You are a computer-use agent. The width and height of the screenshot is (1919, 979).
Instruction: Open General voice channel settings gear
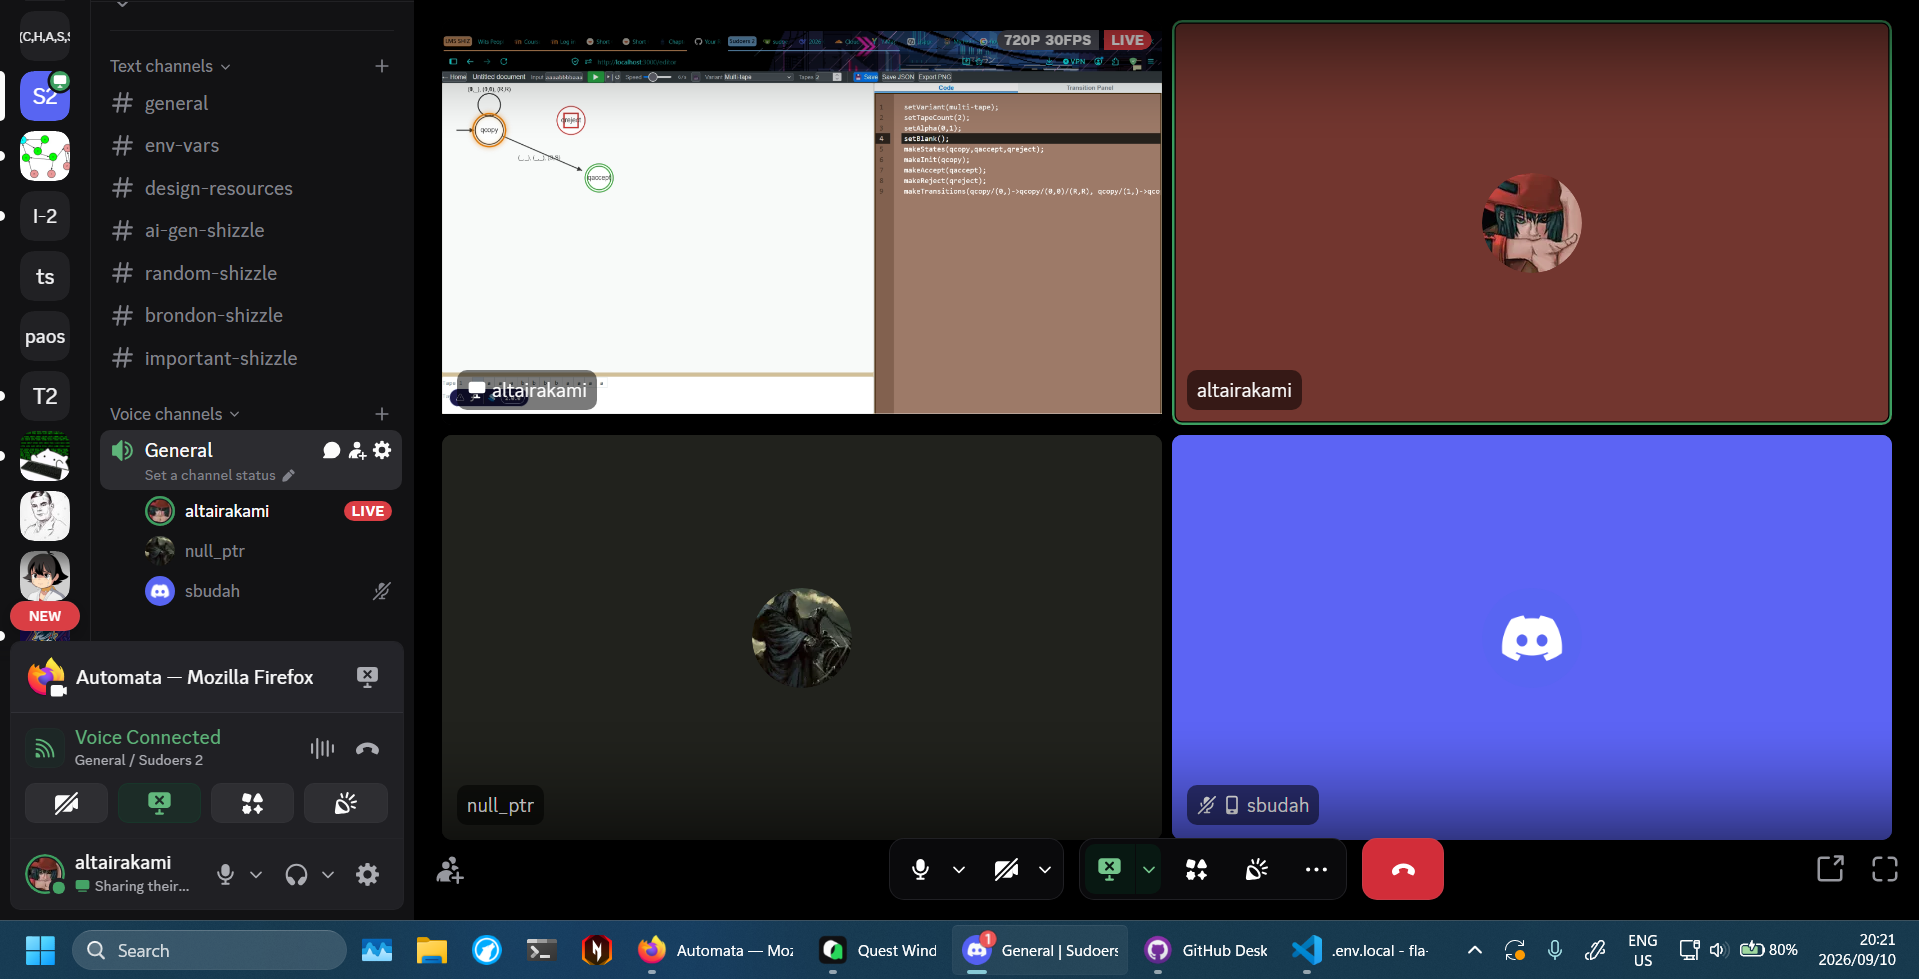(382, 450)
